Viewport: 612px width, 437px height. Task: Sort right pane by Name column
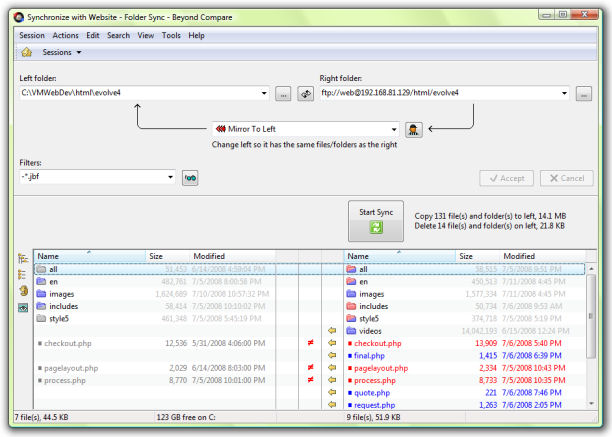[x=400, y=256]
